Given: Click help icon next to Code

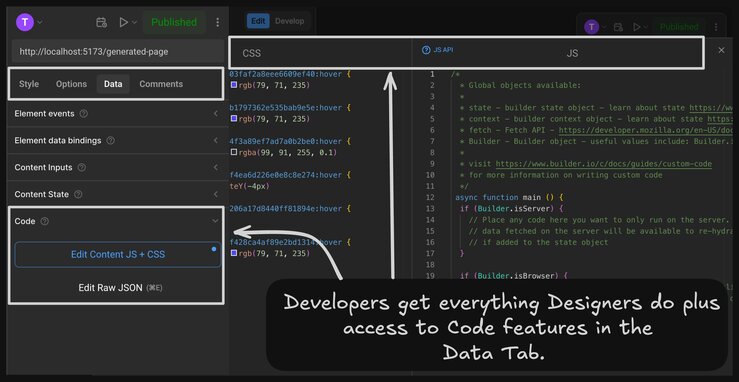Looking at the screenshot, I should coord(44,221).
